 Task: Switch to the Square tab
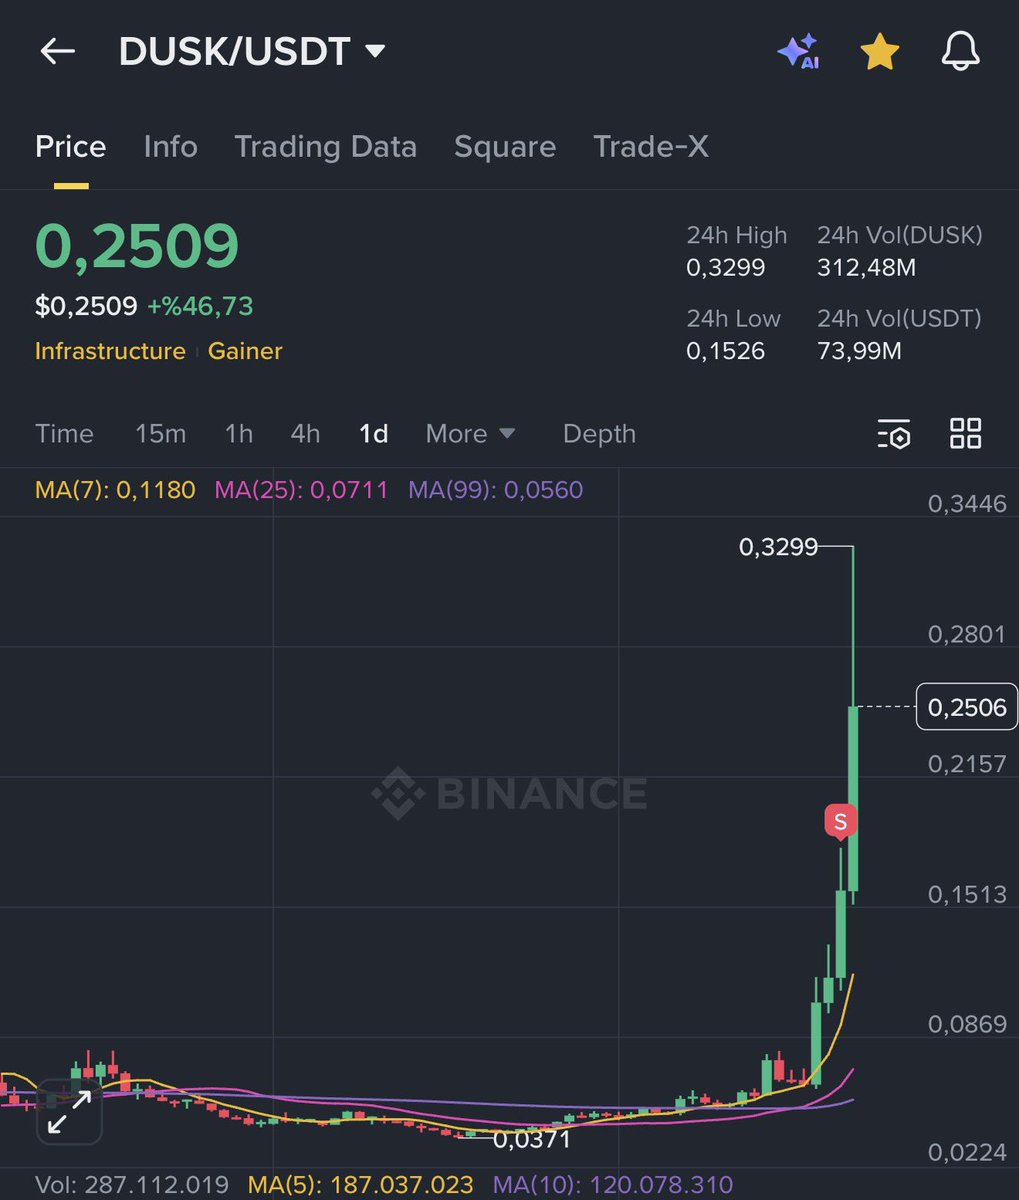pyautogui.click(x=504, y=147)
